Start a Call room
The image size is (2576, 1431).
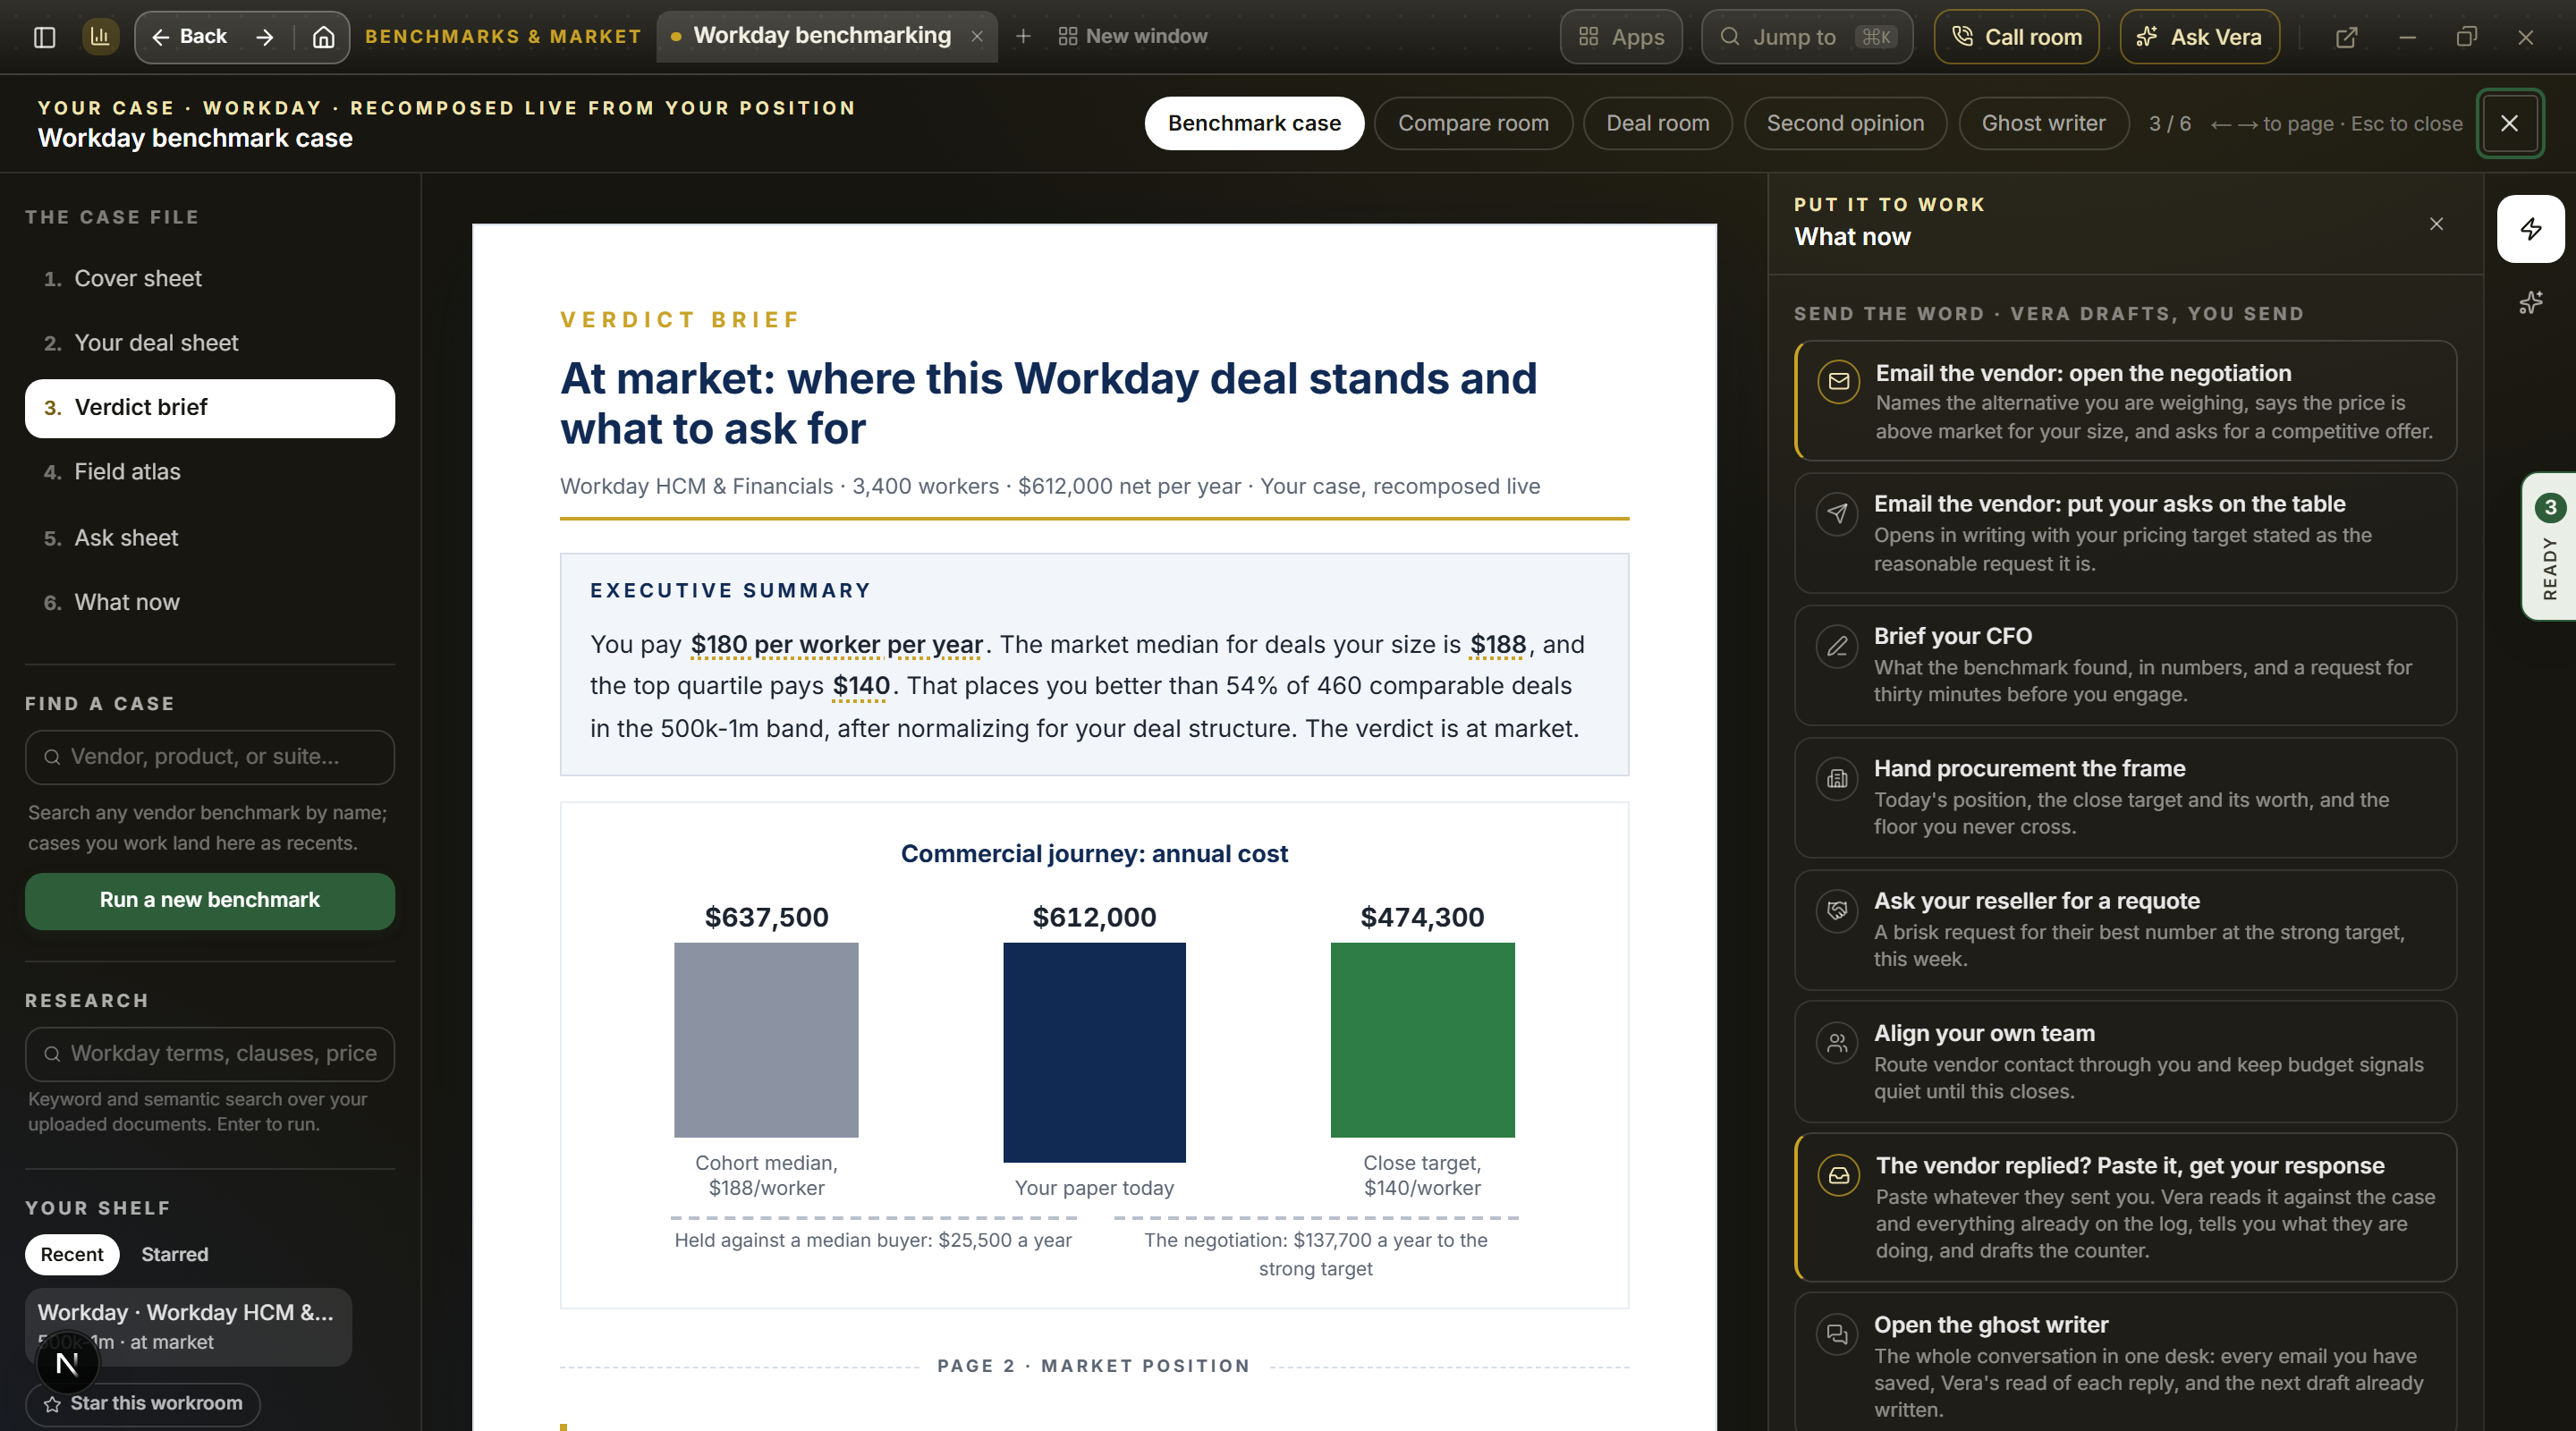2016,37
